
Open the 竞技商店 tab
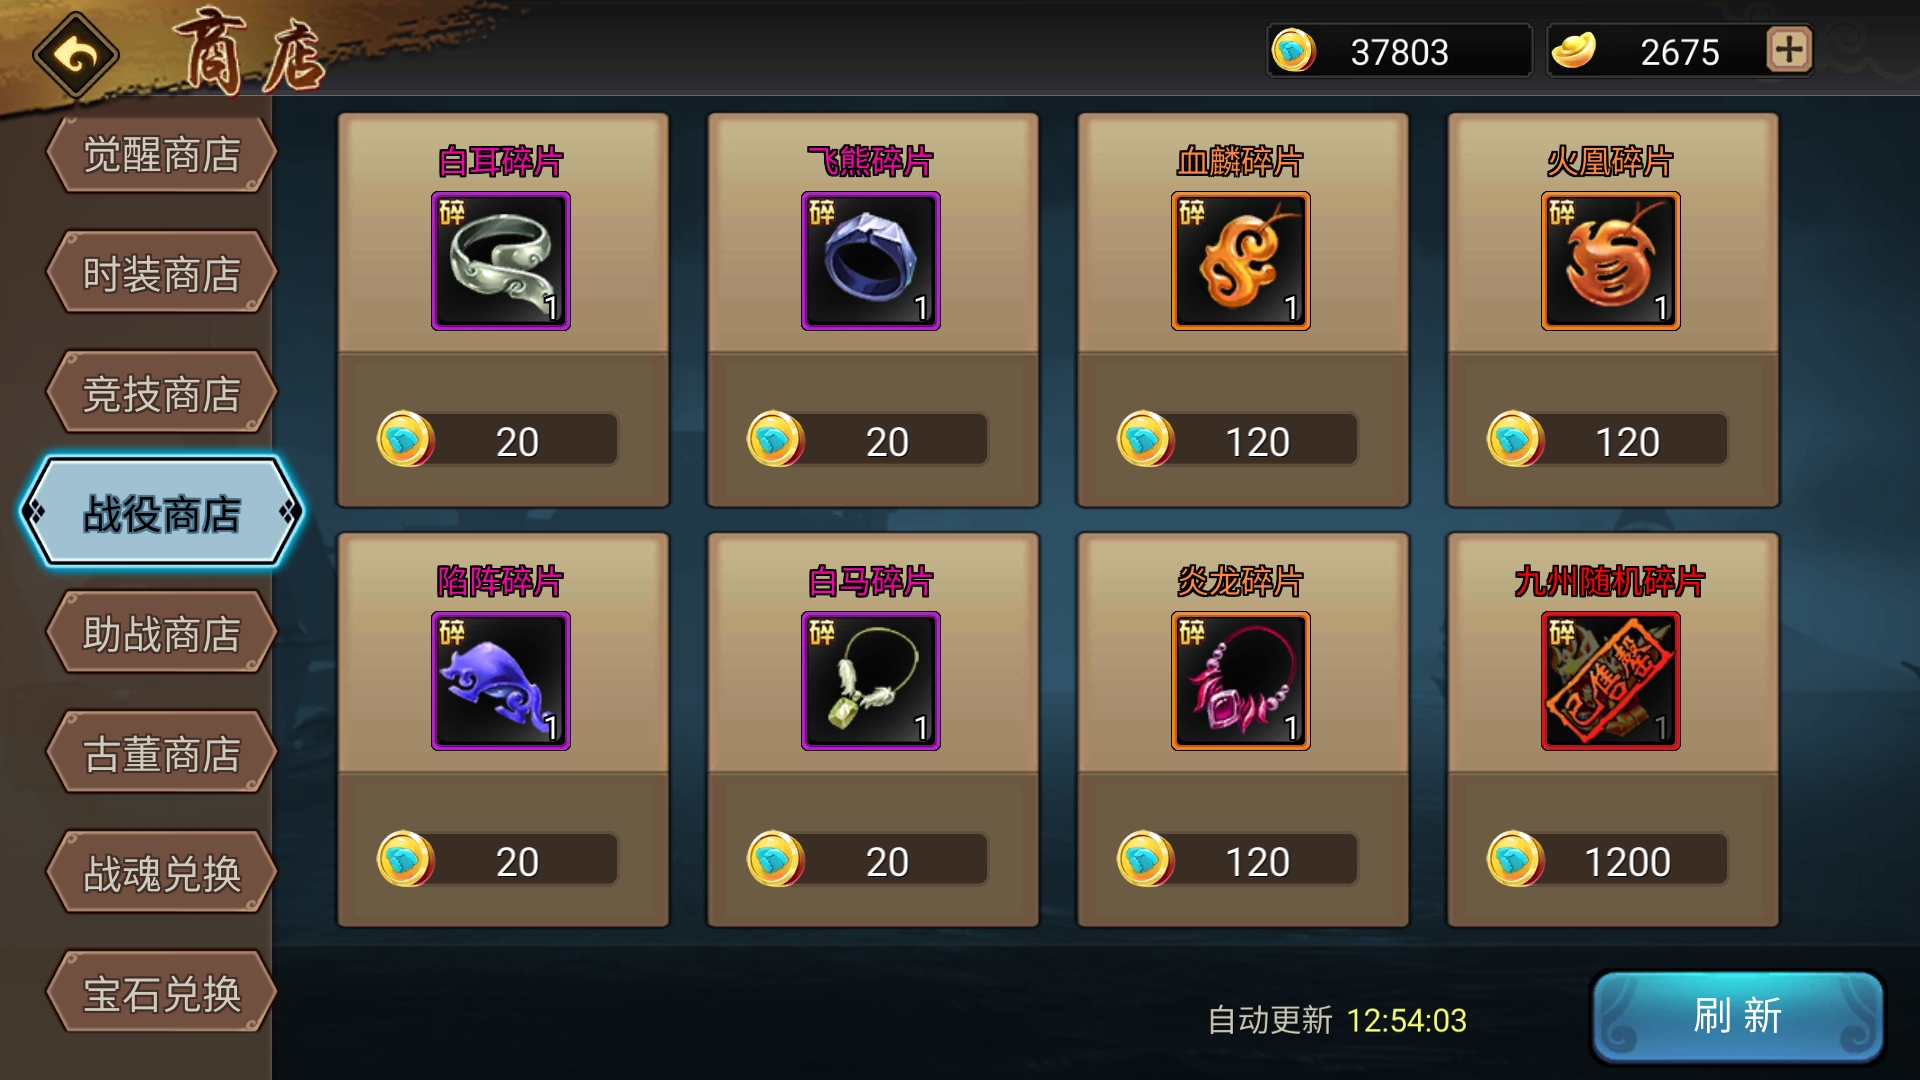161,393
